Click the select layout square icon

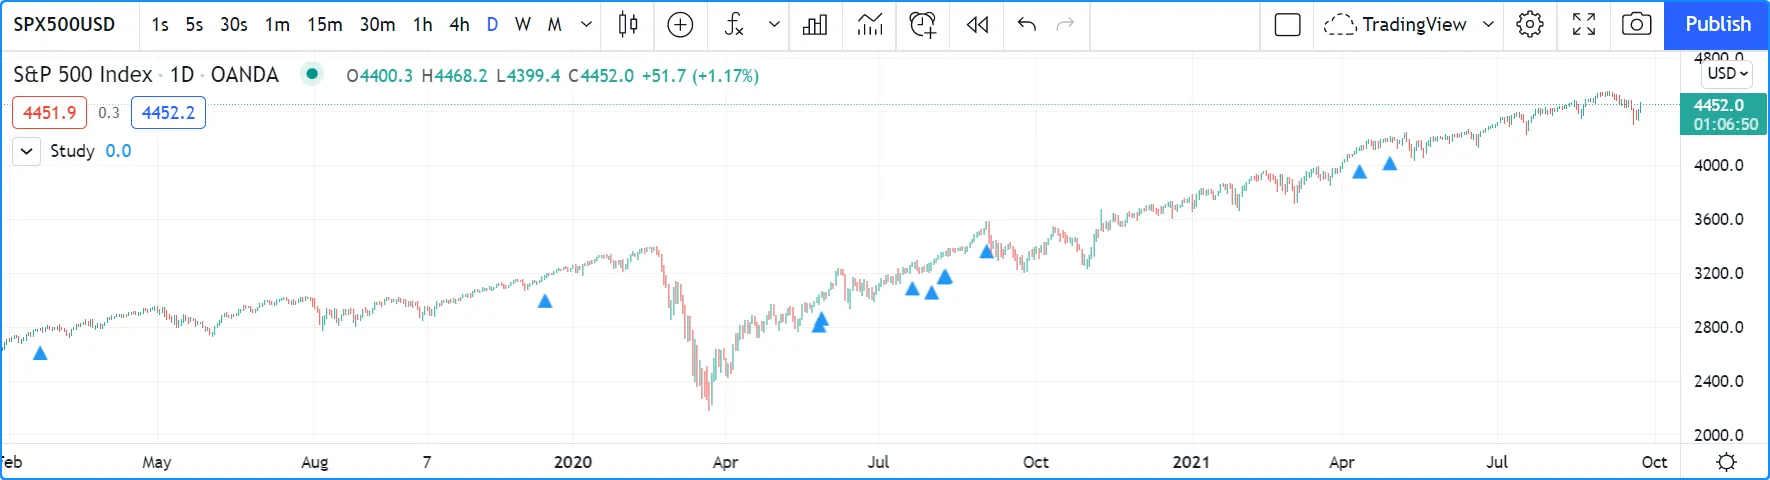point(1288,25)
